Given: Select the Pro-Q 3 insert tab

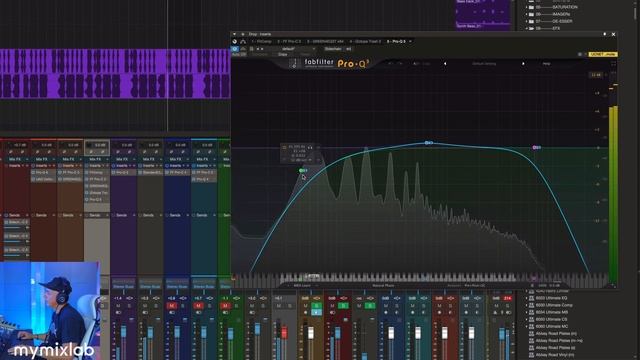Looking at the screenshot, I should (x=396, y=41).
